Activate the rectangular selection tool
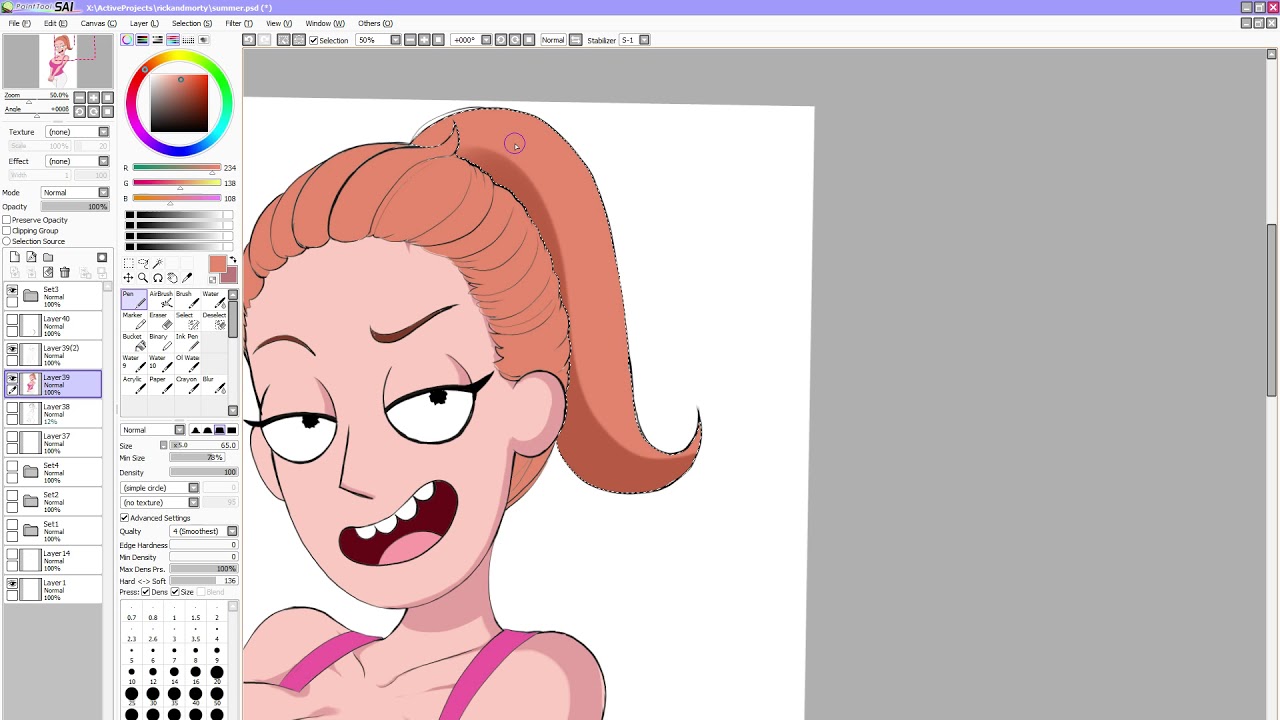1280x720 pixels. (x=128, y=263)
